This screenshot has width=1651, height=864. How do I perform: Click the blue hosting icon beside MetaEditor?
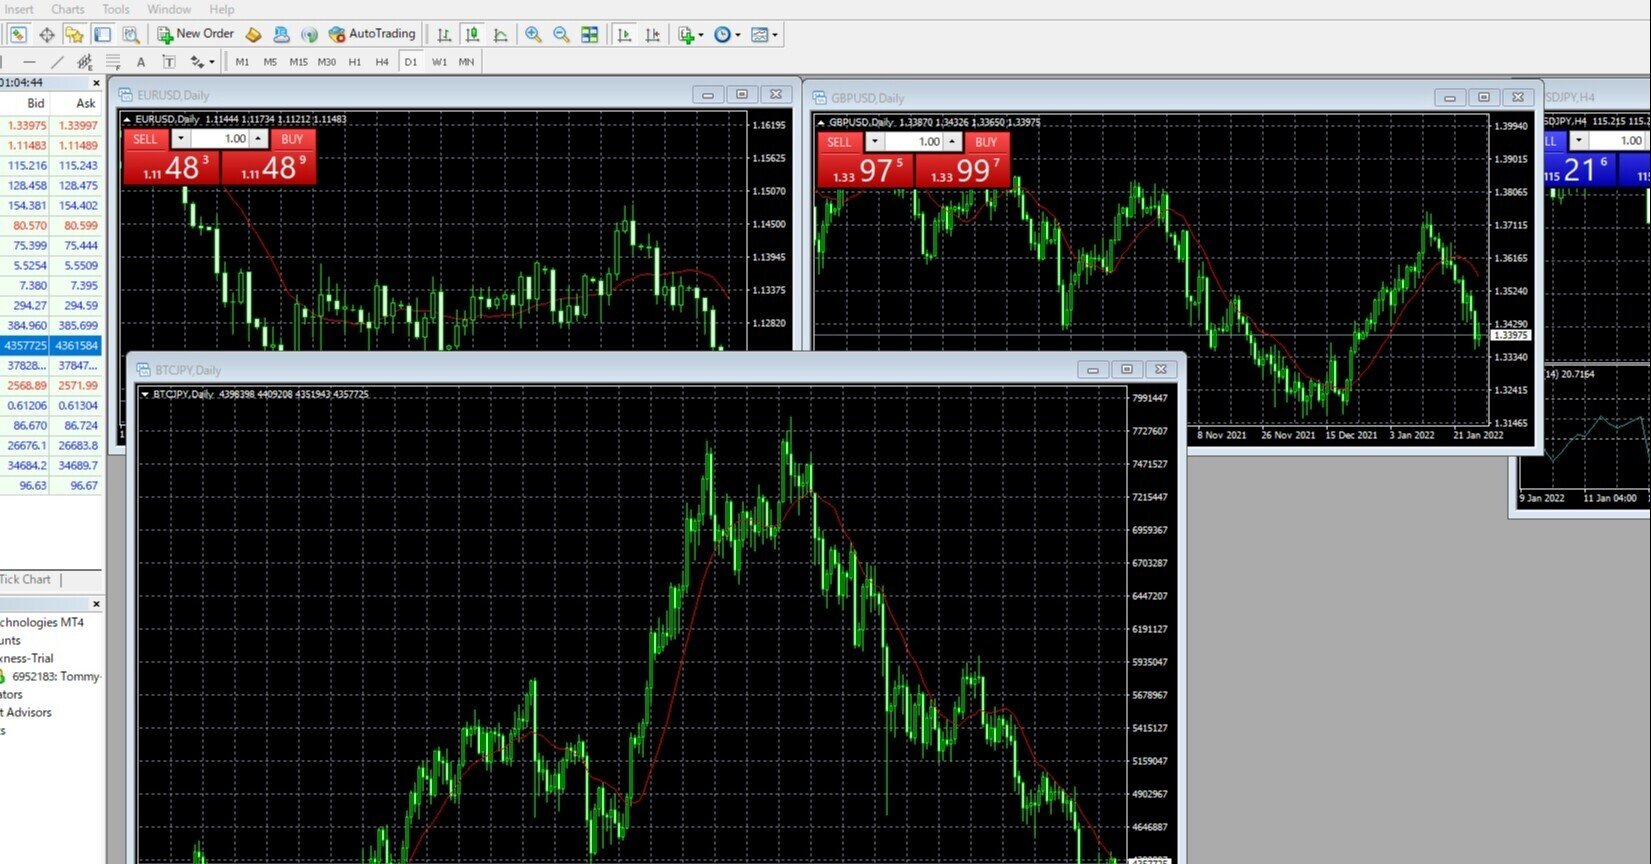(x=281, y=35)
